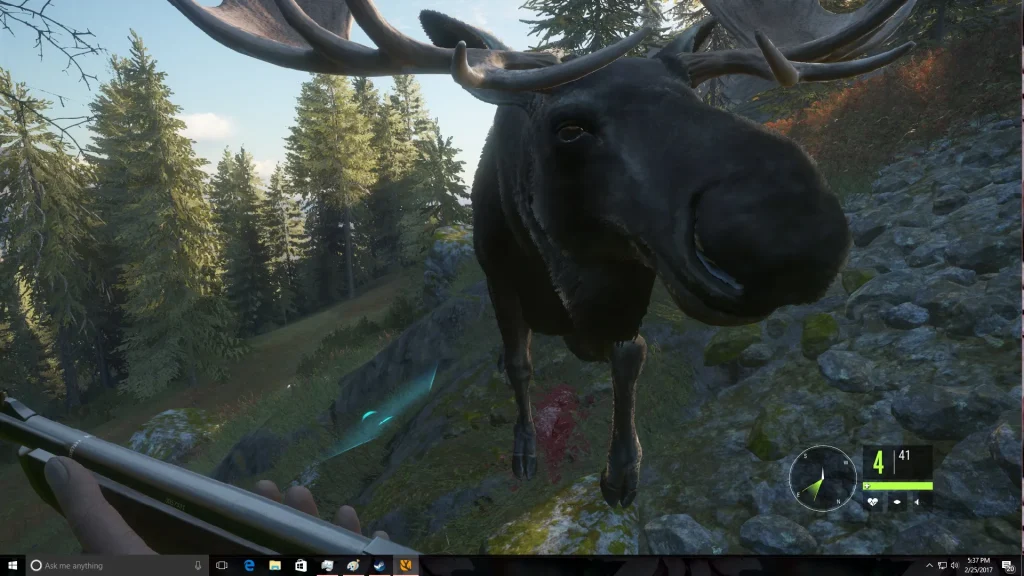Open the Action Center notifications icon
The width and height of the screenshot is (1024, 576).
point(1008,566)
